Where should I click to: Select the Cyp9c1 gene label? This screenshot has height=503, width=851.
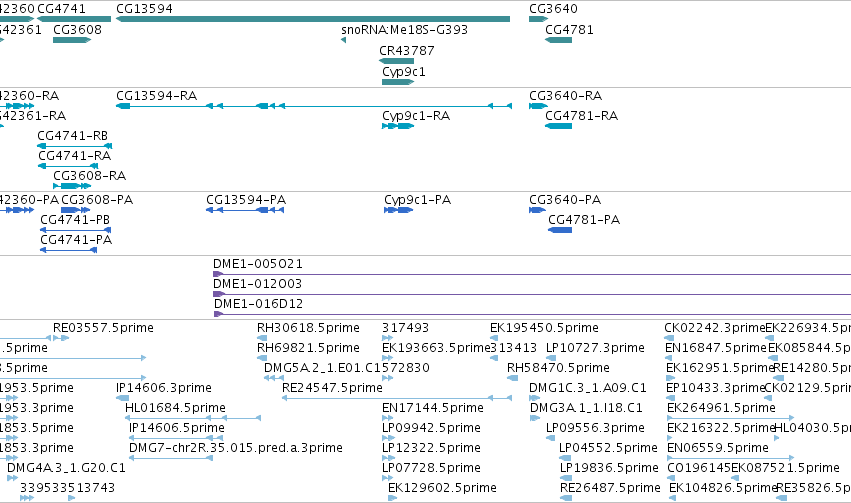tap(404, 72)
